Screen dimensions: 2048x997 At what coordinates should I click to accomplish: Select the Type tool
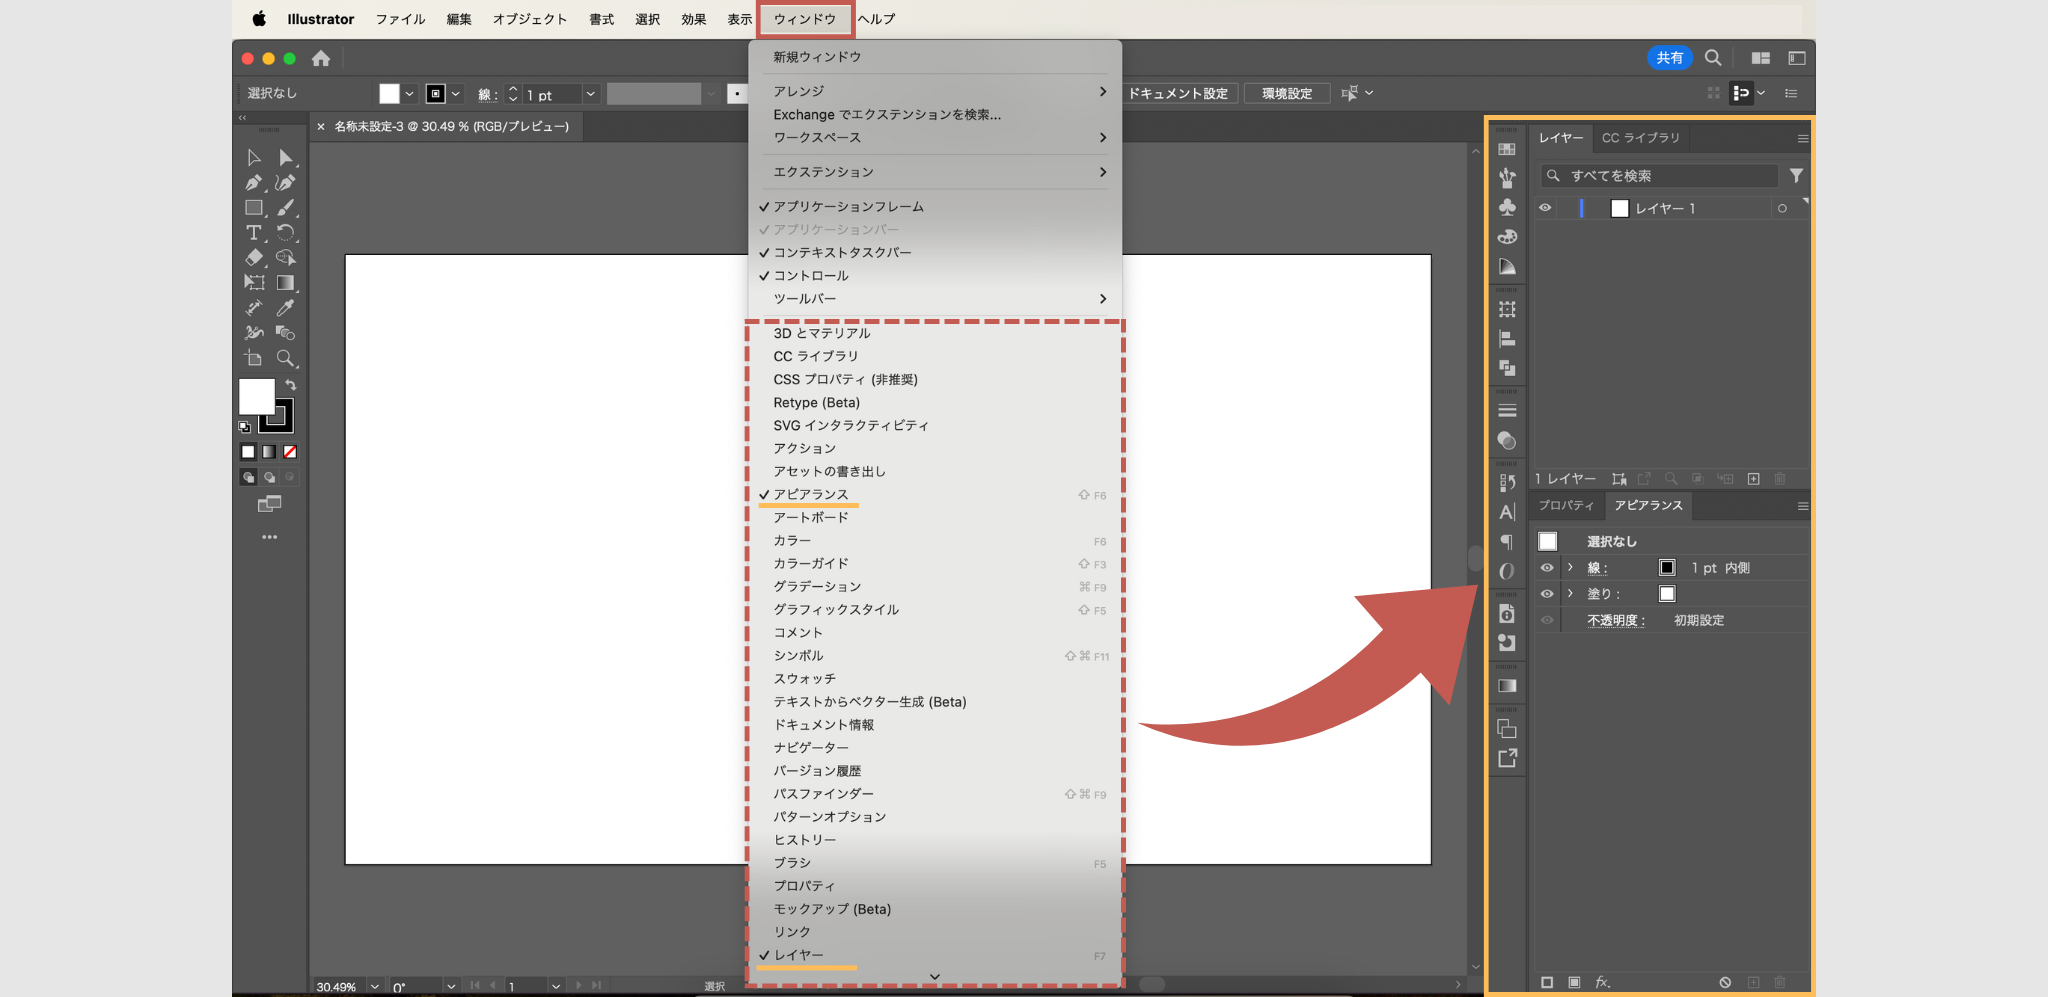[x=255, y=232]
